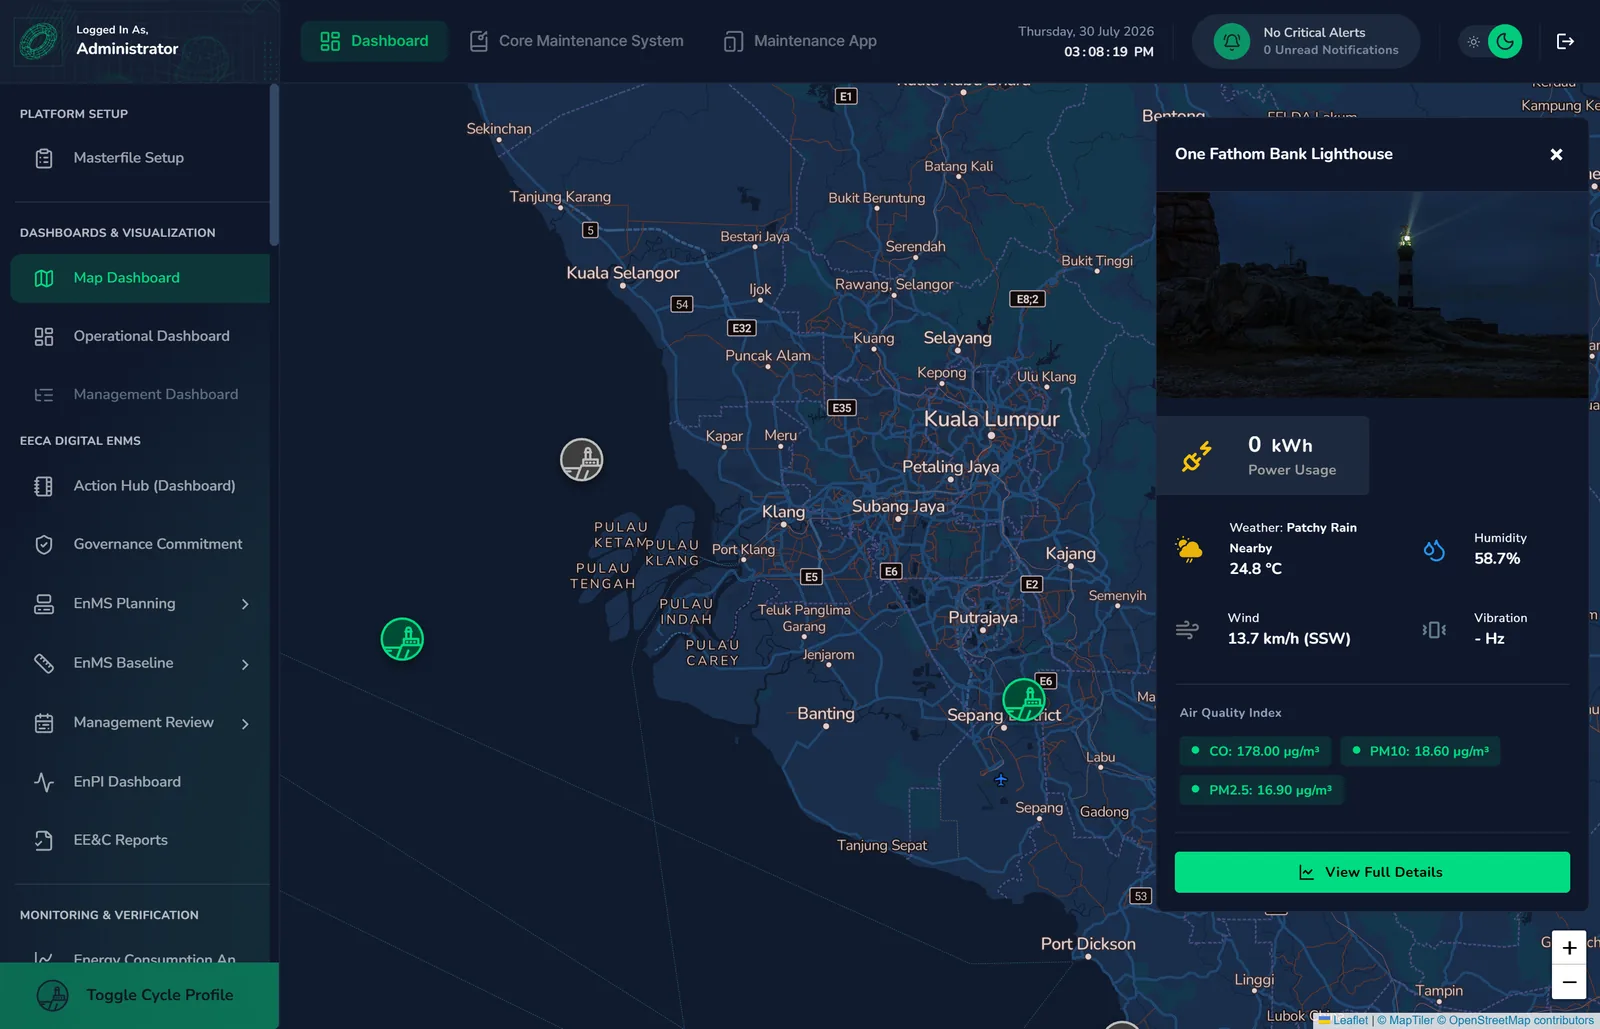This screenshot has height=1029, width=1600.
Task: Click the Operational Dashboard grid icon
Action: point(44,336)
